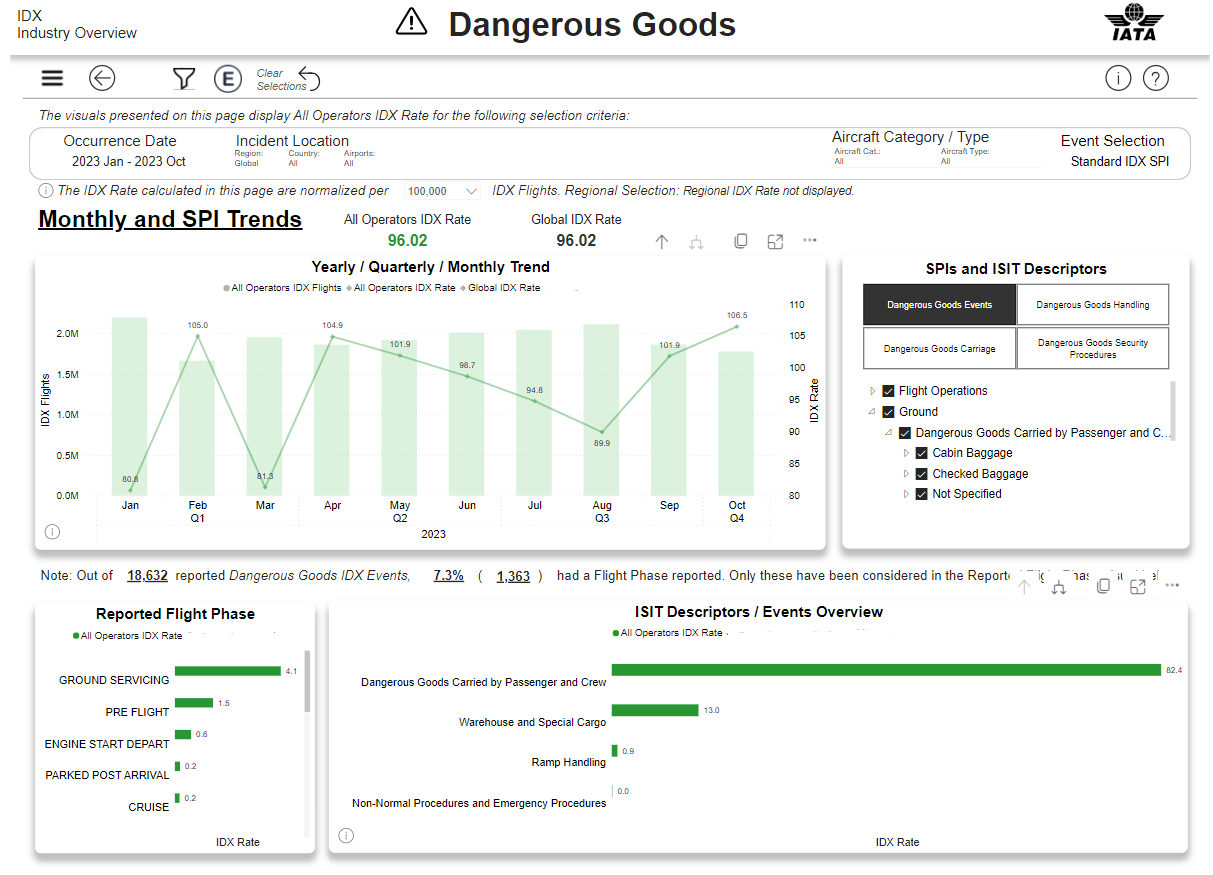This screenshot has width=1213, height=875.
Task: Toggle the Cabin Baggage checkbox
Action: 922,453
